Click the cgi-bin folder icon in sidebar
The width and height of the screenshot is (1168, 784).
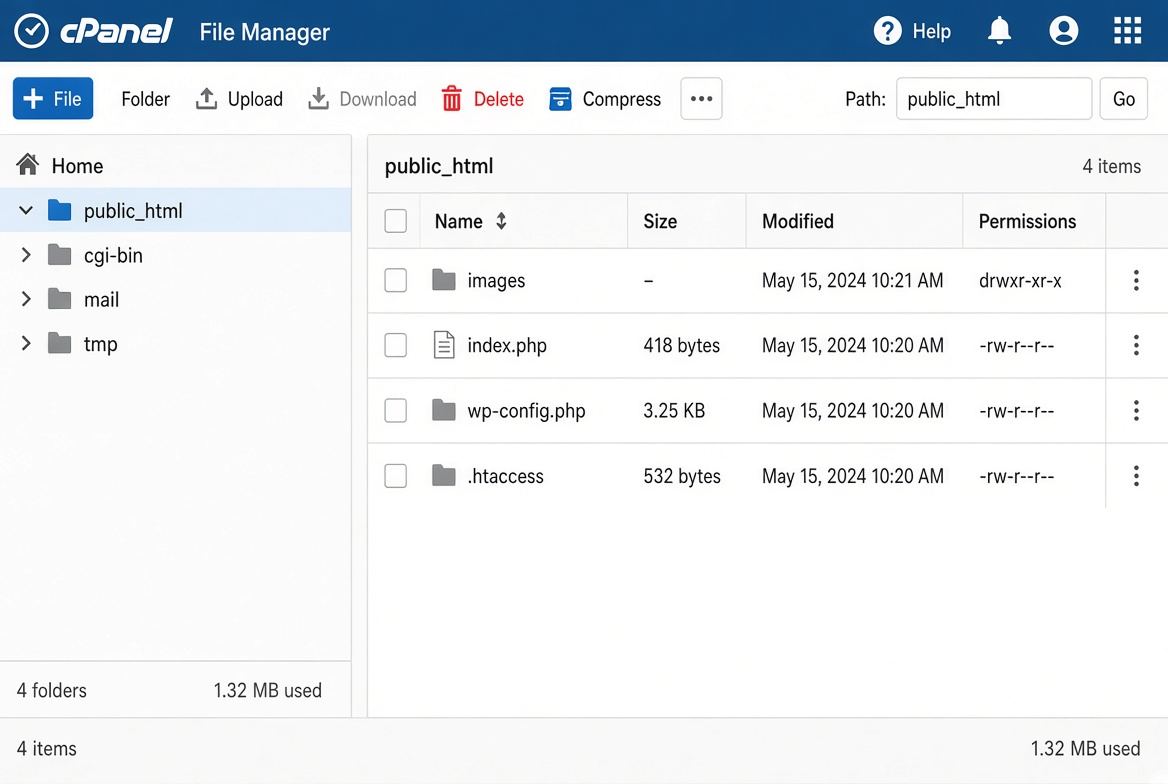coord(60,255)
